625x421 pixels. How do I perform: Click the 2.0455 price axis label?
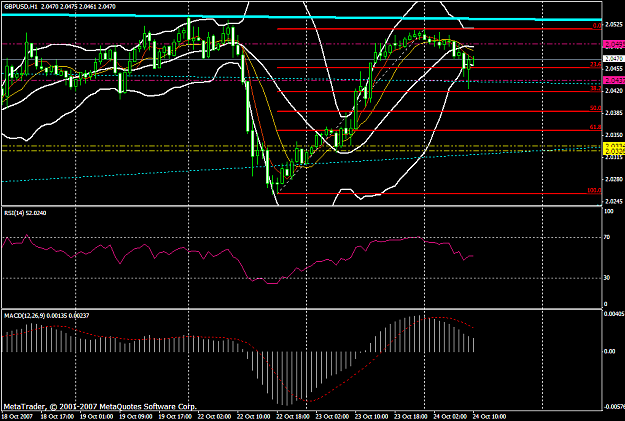coord(614,69)
